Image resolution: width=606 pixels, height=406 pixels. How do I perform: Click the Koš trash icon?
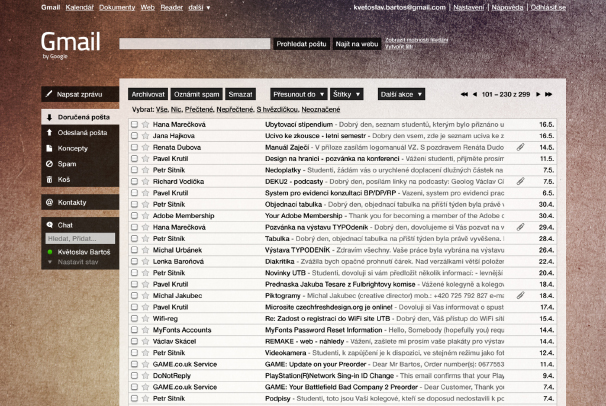(x=50, y=178)
